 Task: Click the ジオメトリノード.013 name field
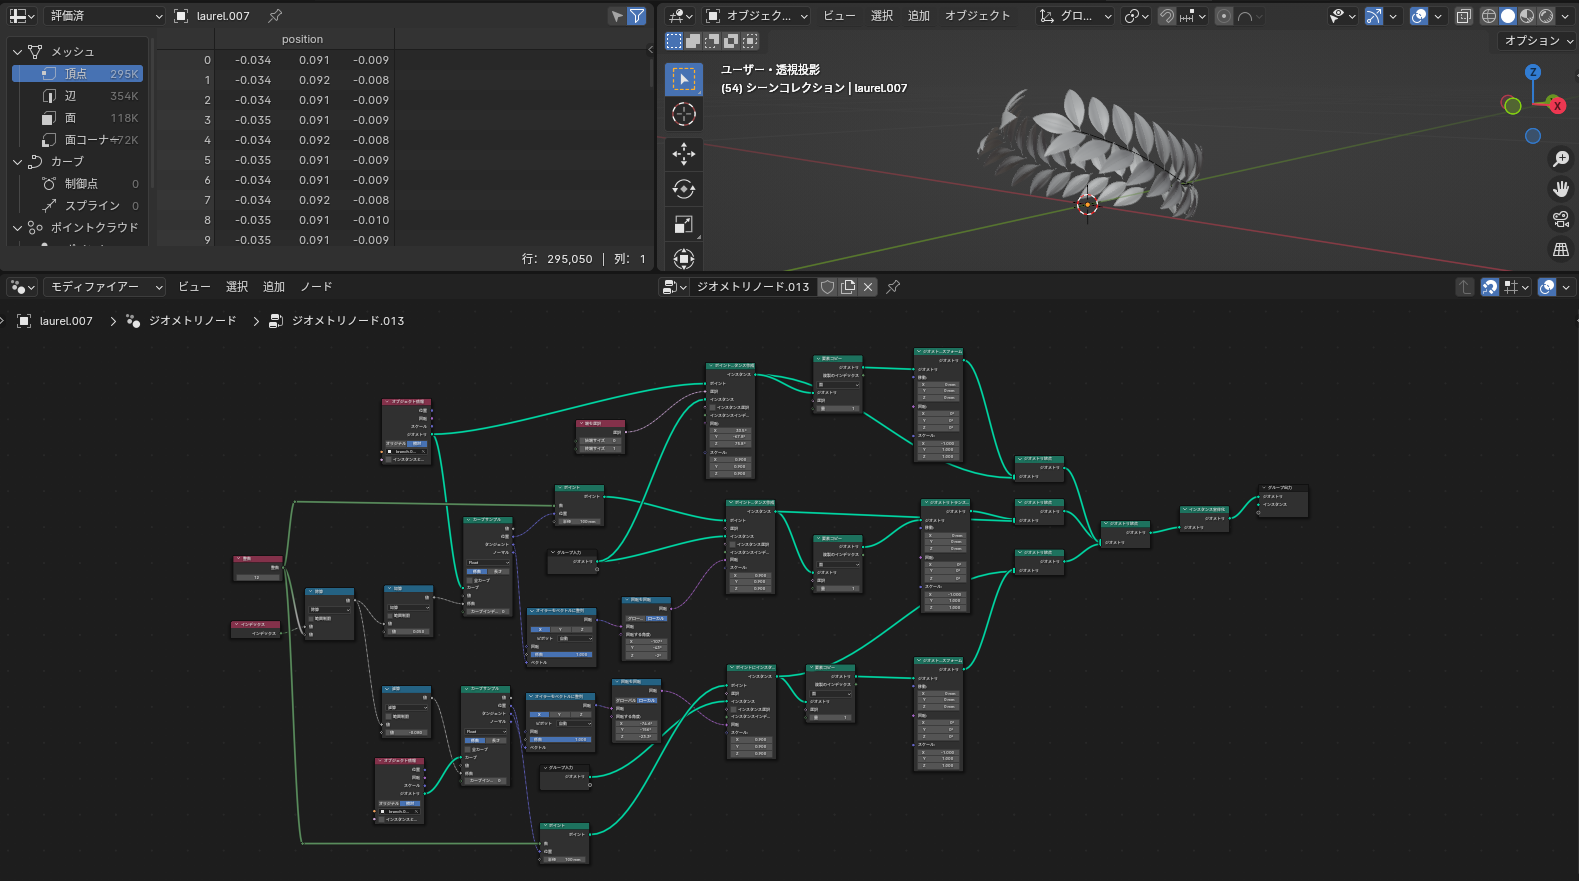pyautogui.click(x=752, y=287)
